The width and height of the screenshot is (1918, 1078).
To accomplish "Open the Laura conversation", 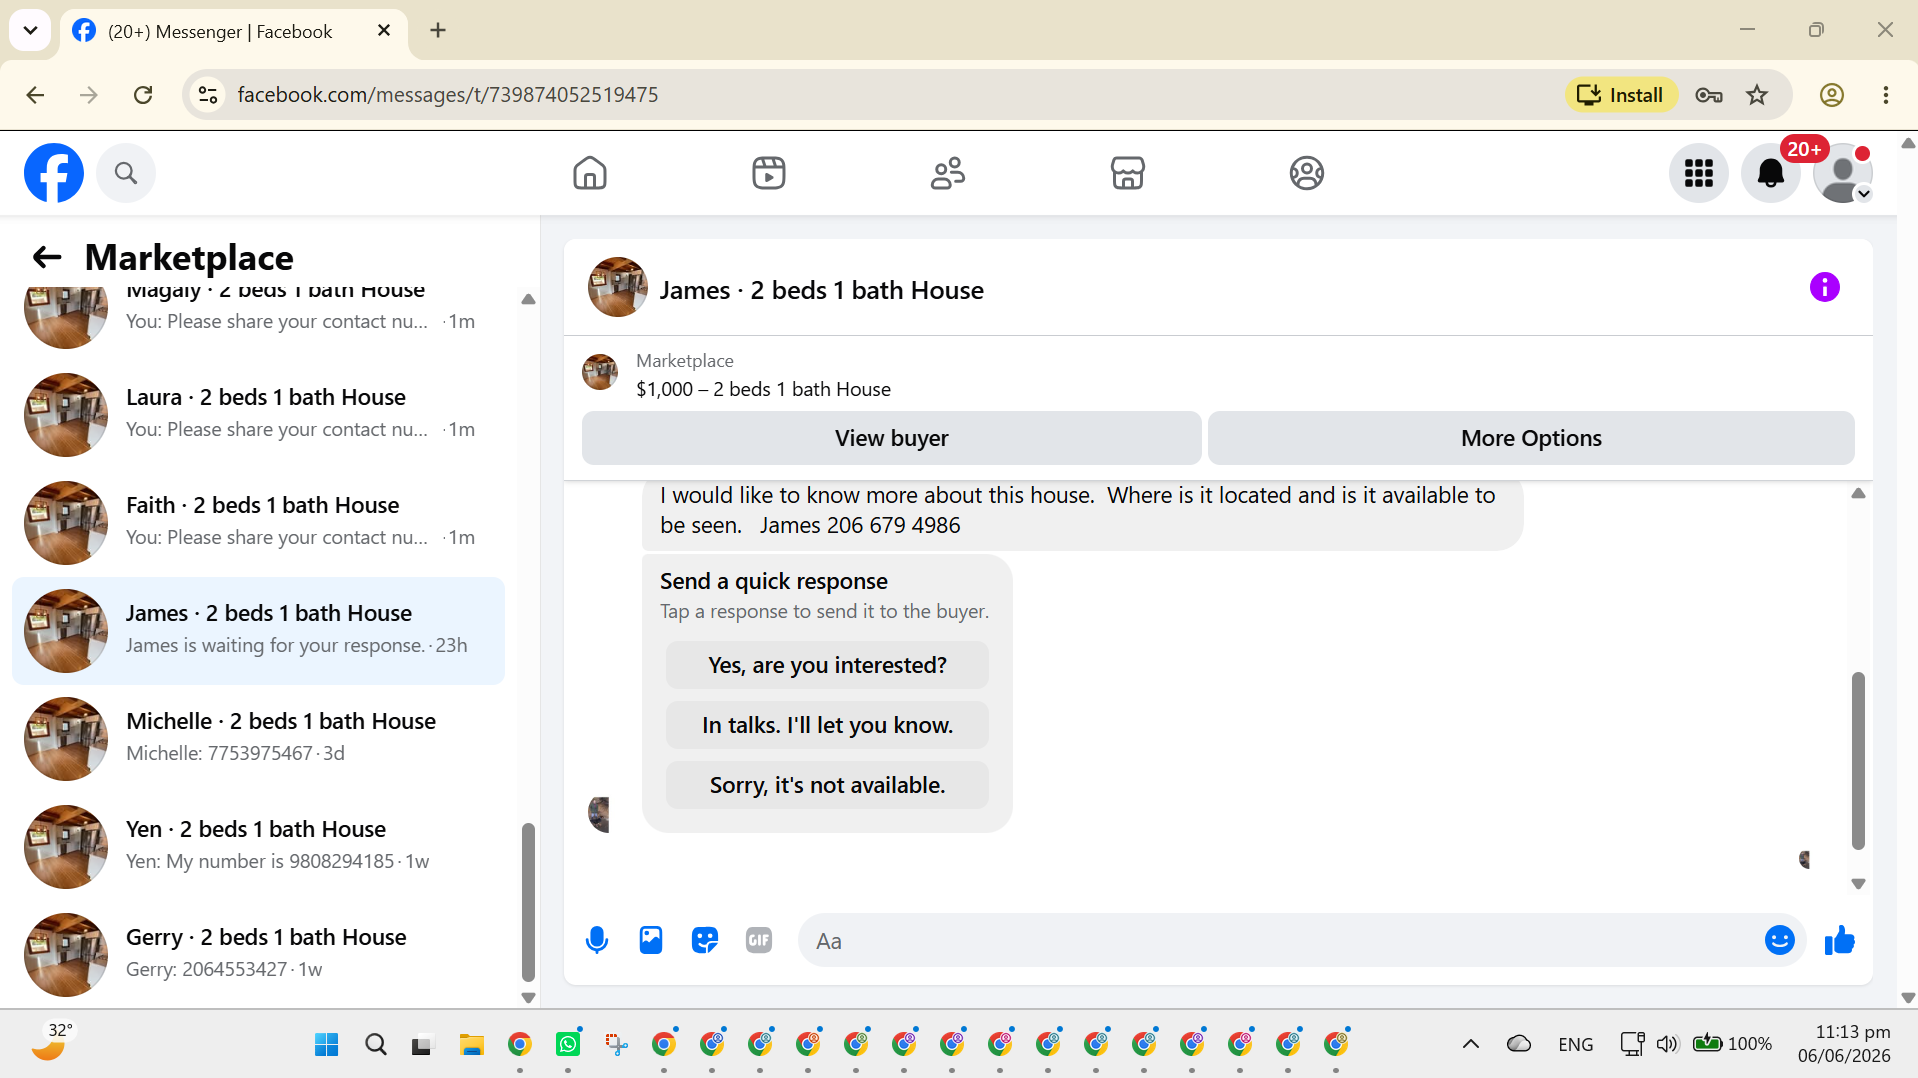I will pyautogui.click(x=258, y=415).
